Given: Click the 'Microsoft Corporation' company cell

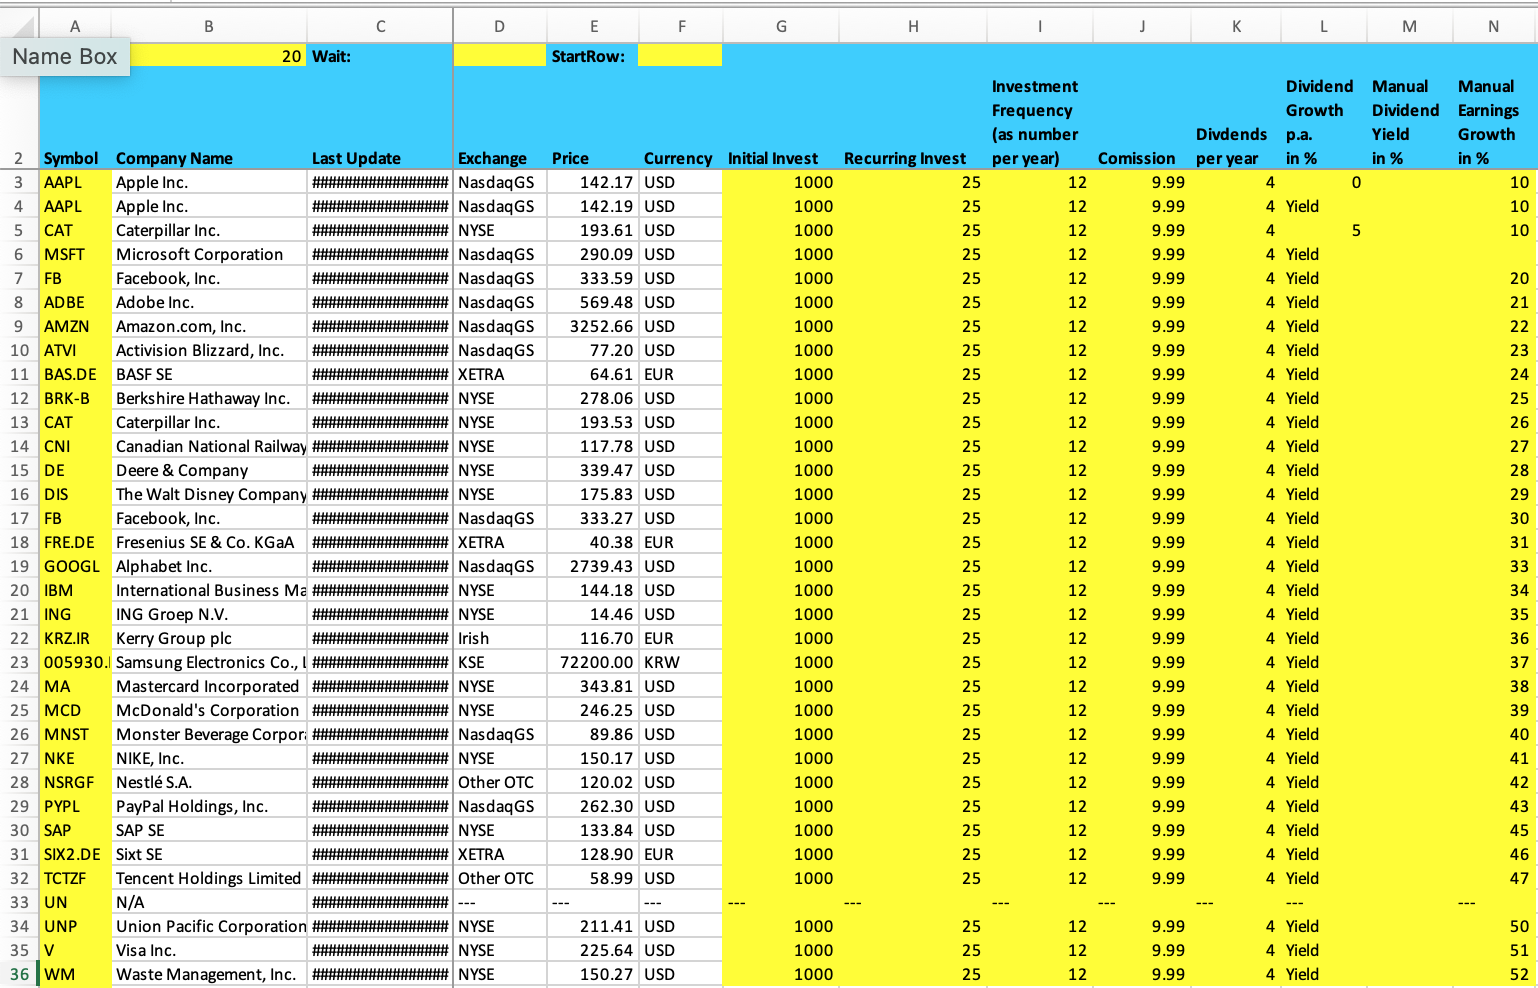Looking at the screenshot, I should pos(209,254).
